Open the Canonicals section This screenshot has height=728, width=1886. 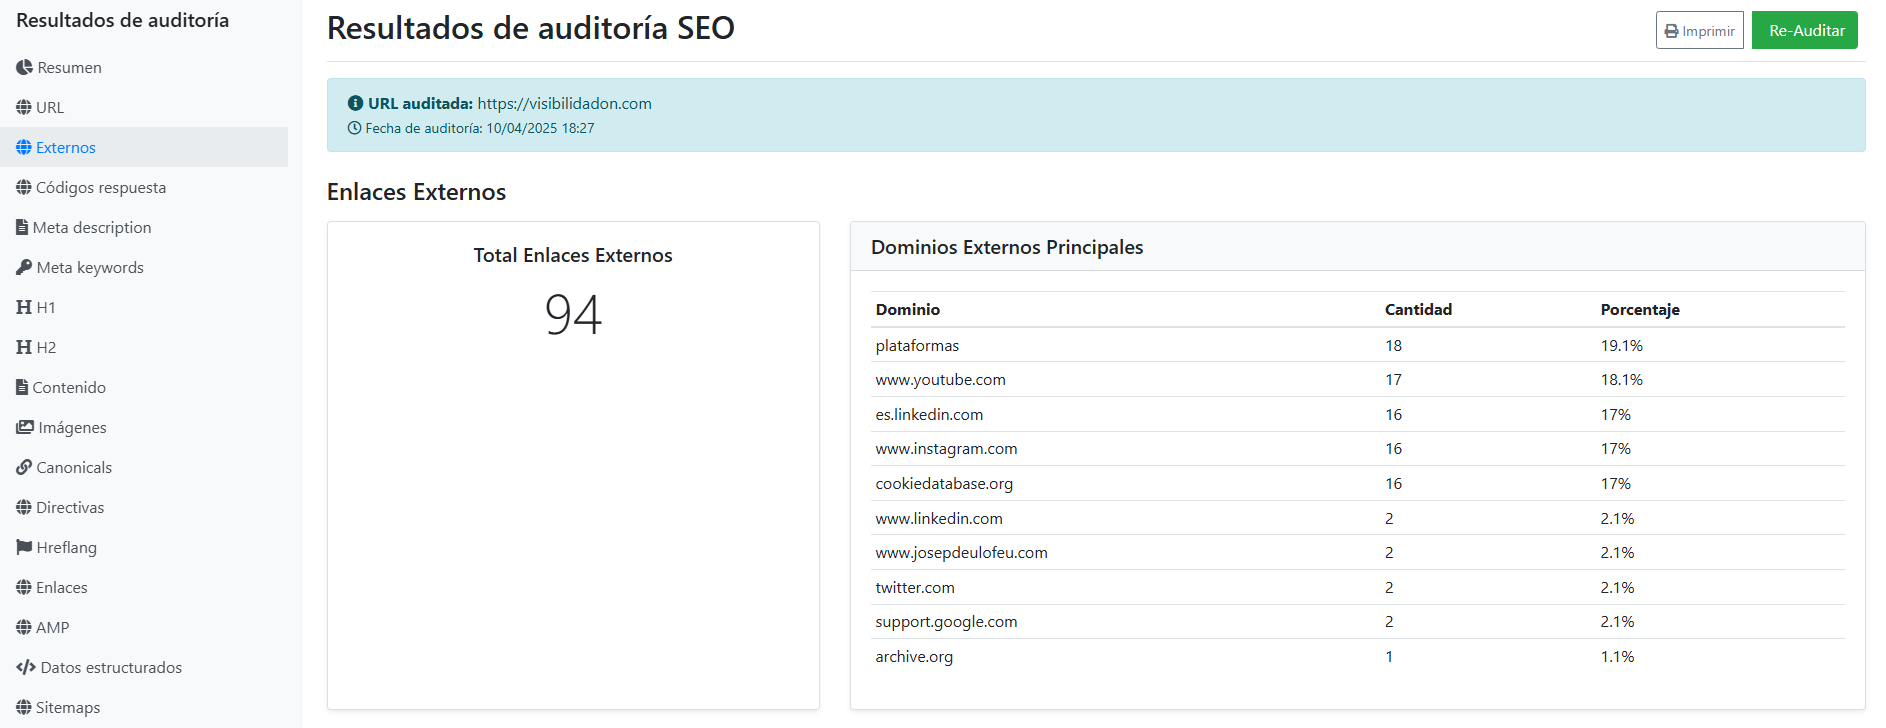tap(144, 467)
